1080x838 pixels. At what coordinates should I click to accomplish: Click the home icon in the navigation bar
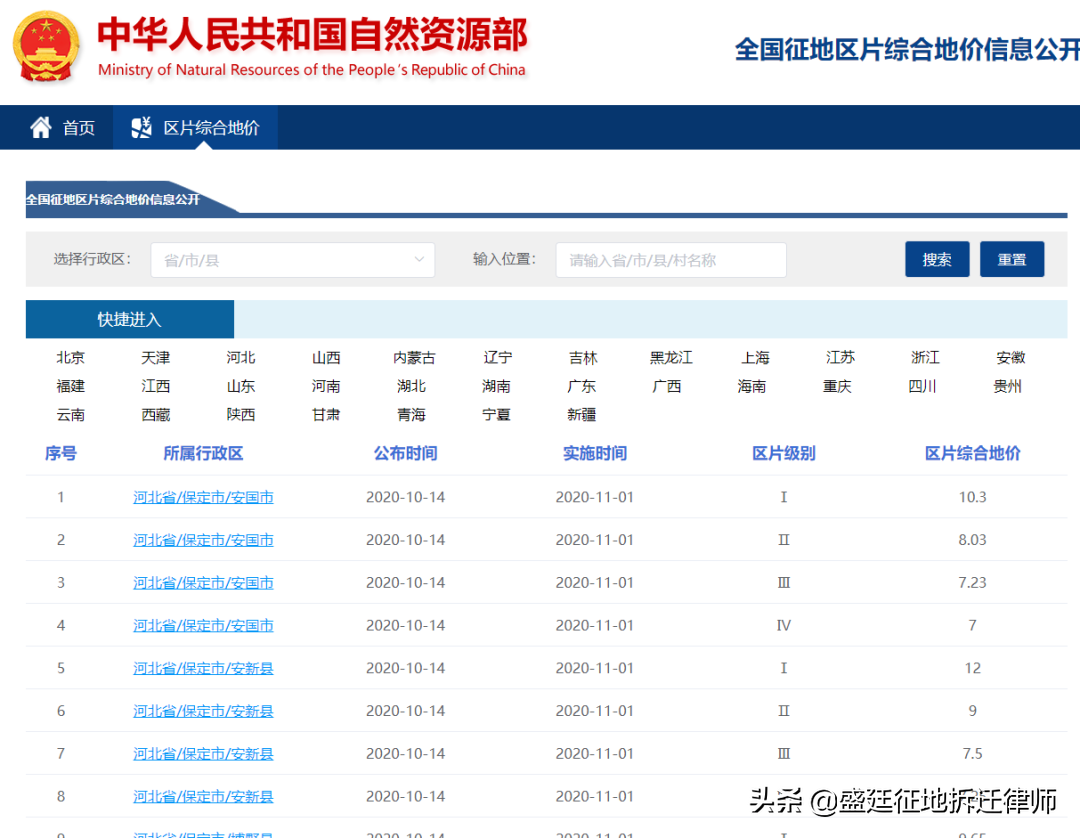coord(41,127)
